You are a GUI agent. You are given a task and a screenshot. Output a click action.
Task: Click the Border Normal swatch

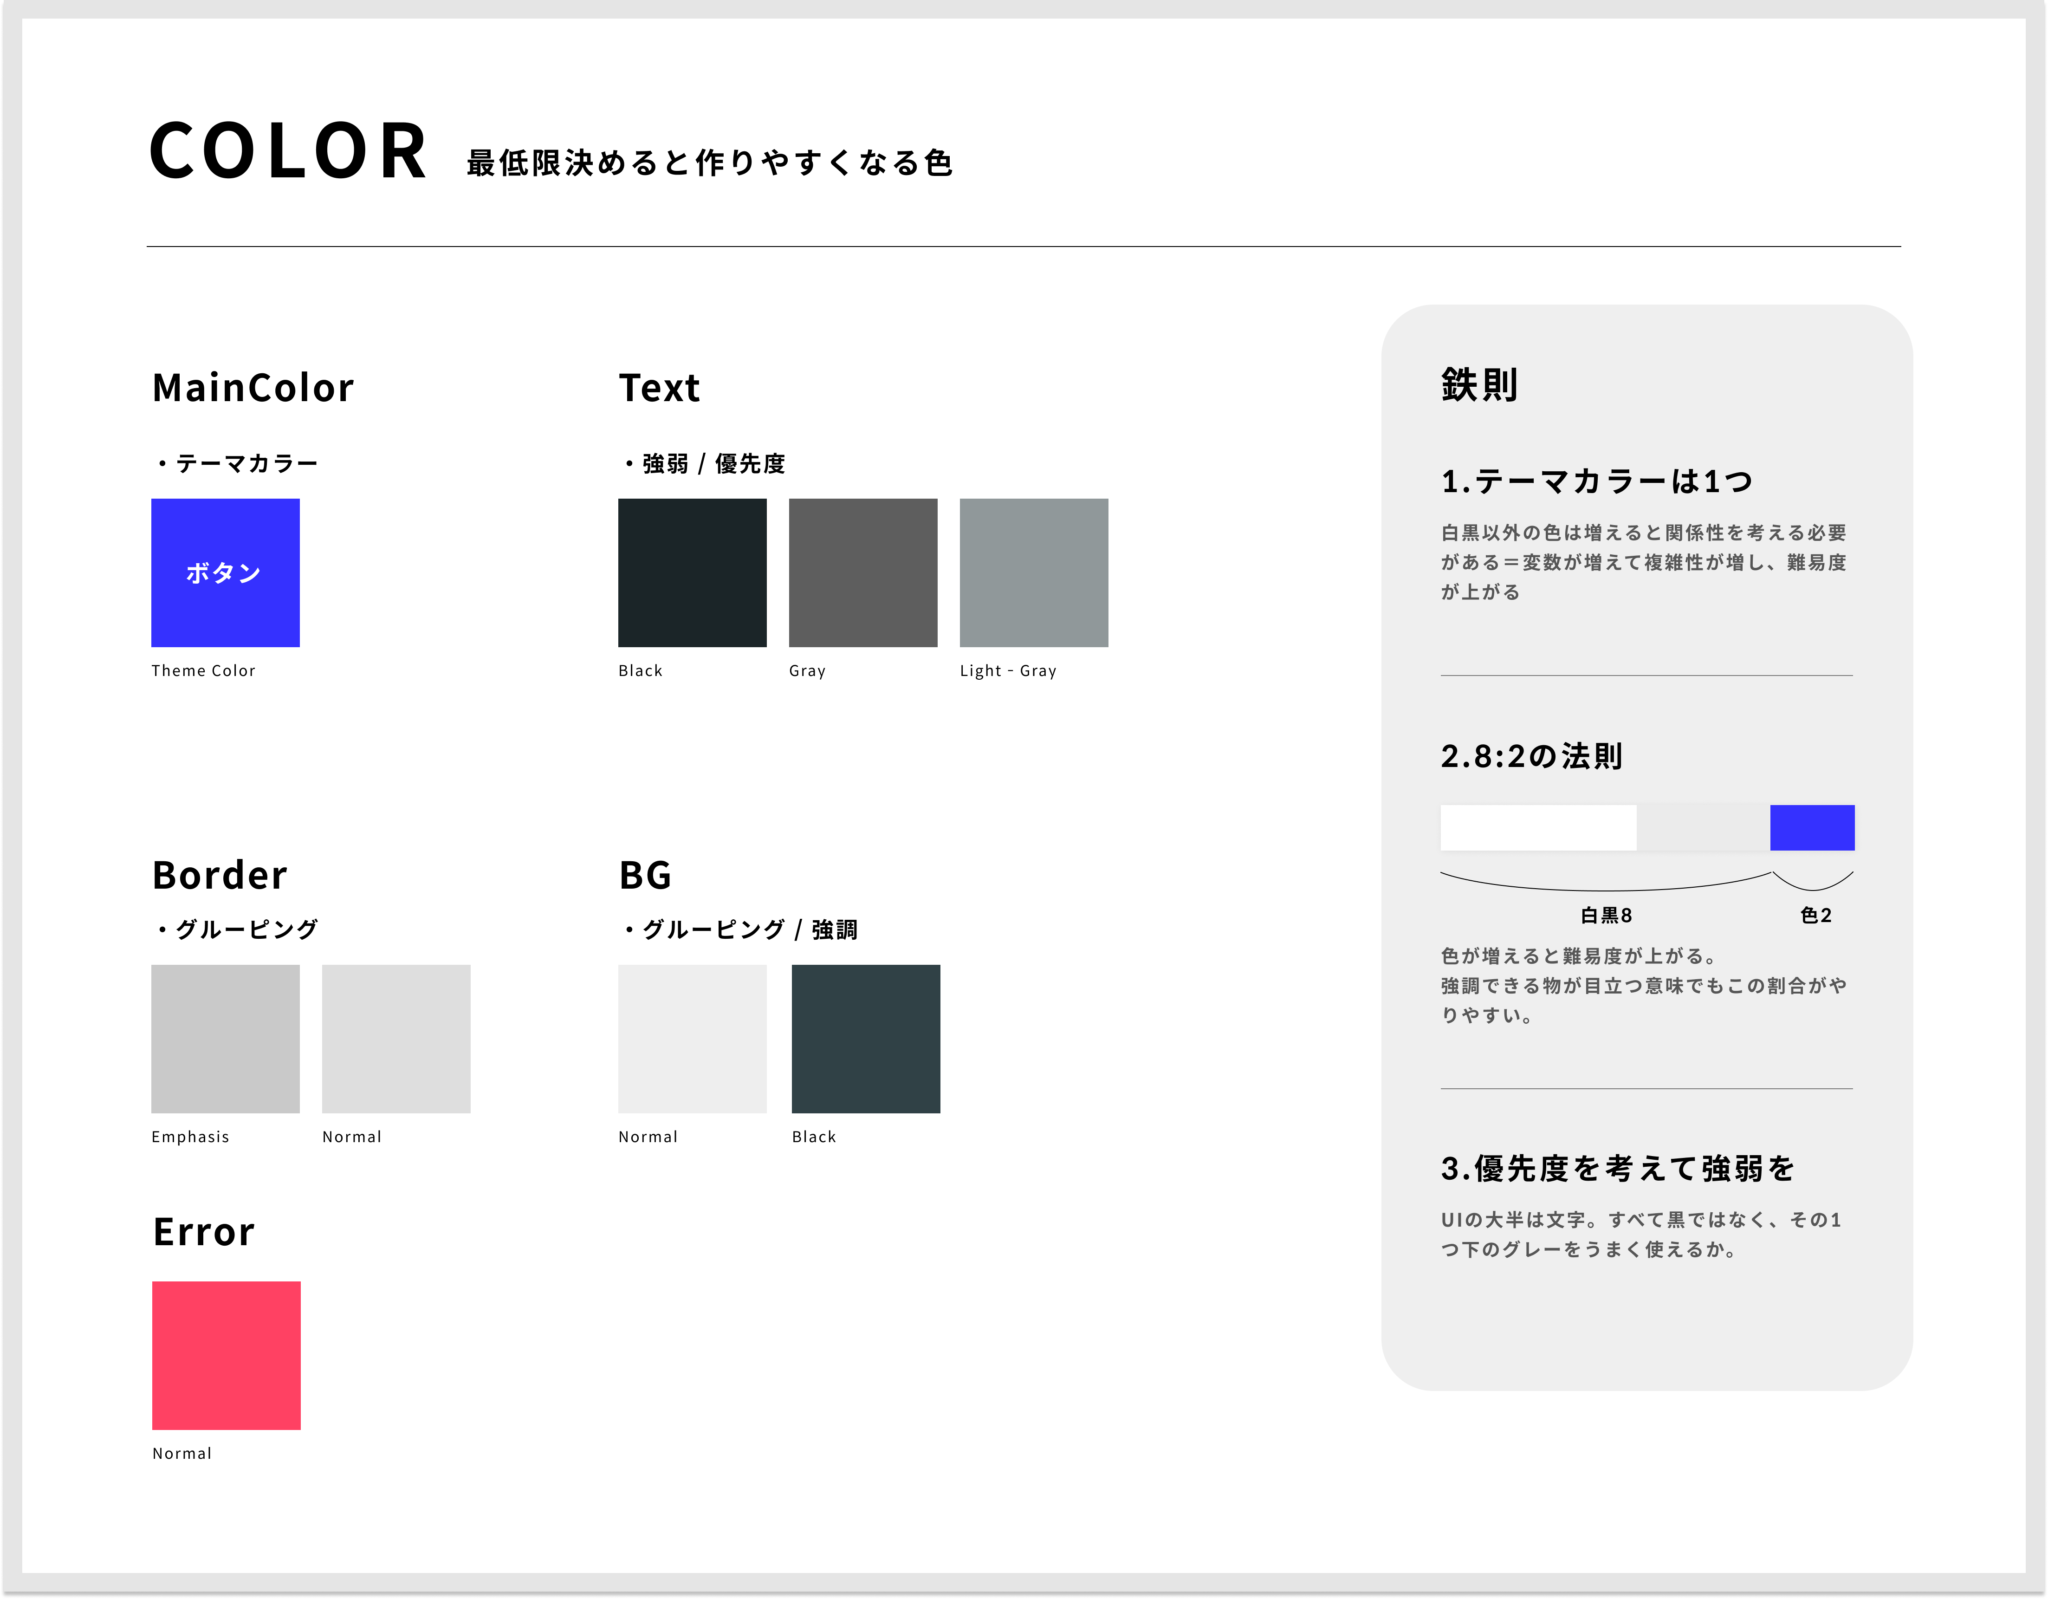point(396,1038)
